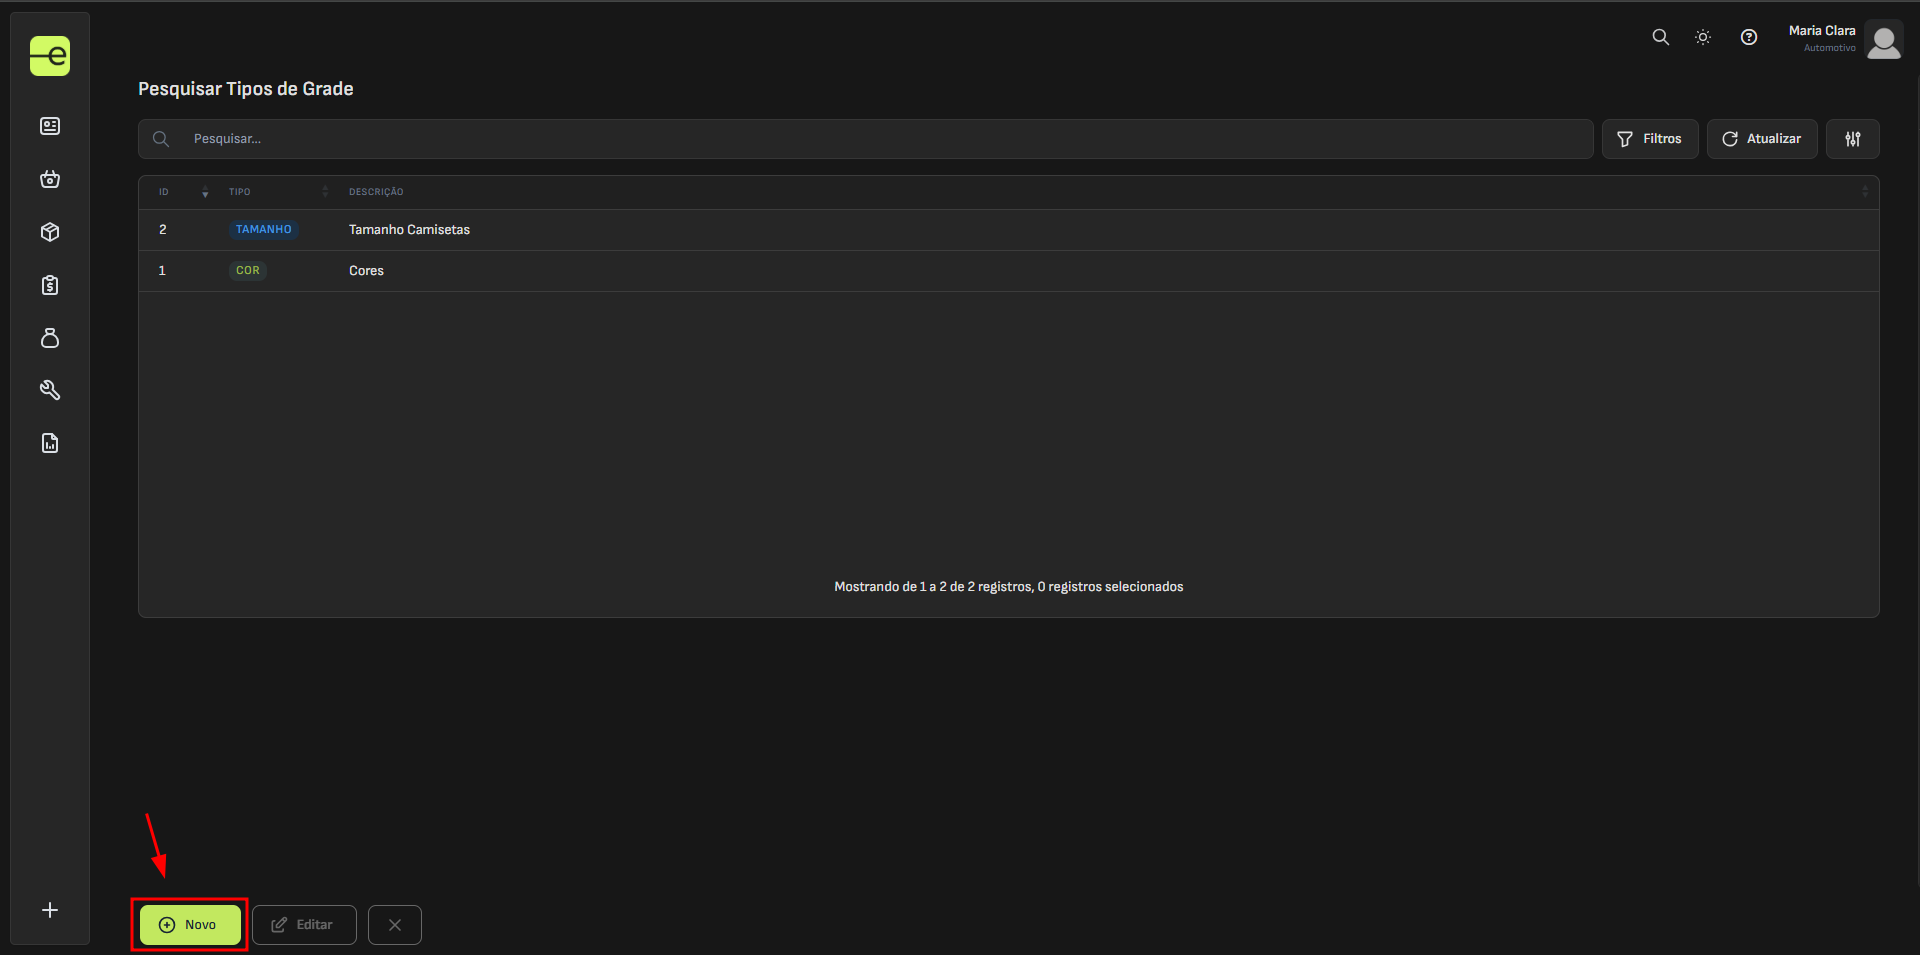Open global search magnifier in header
Viewport: 1920px width, 955px height.
1660,37
